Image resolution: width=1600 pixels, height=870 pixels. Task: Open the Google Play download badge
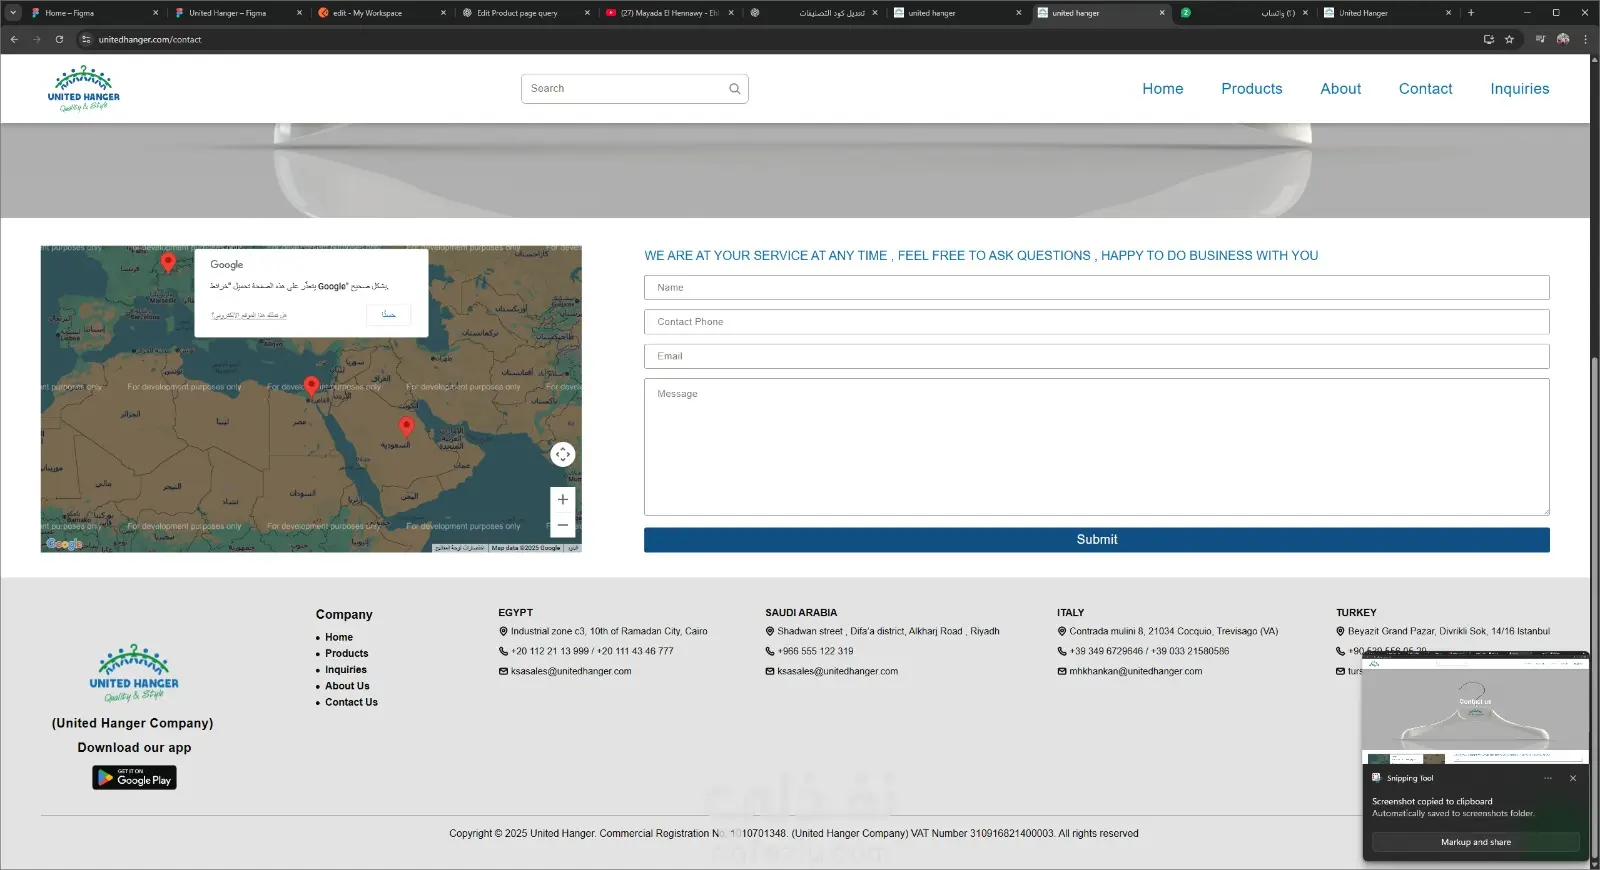click(134, 778)
